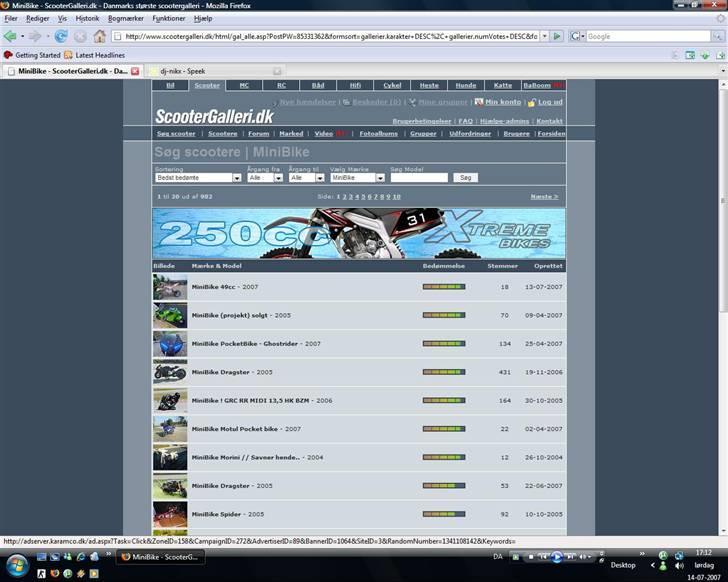Switch to the Cykel site tab
Viewport: 728px width, 582px height.
pyautogui.click(x=392, y=85)
